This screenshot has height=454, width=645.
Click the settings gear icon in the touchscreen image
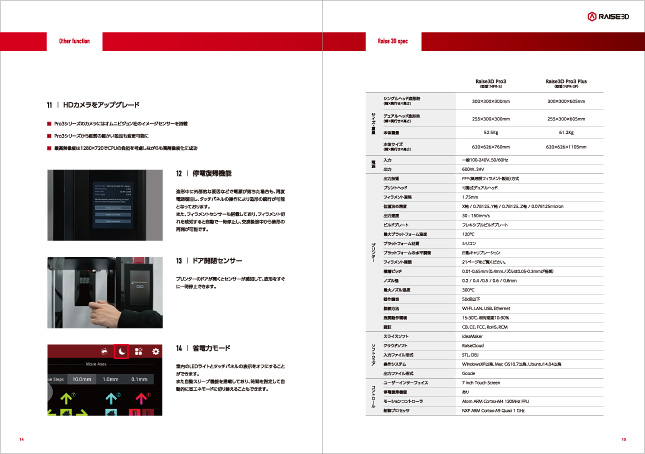point(155,352)
